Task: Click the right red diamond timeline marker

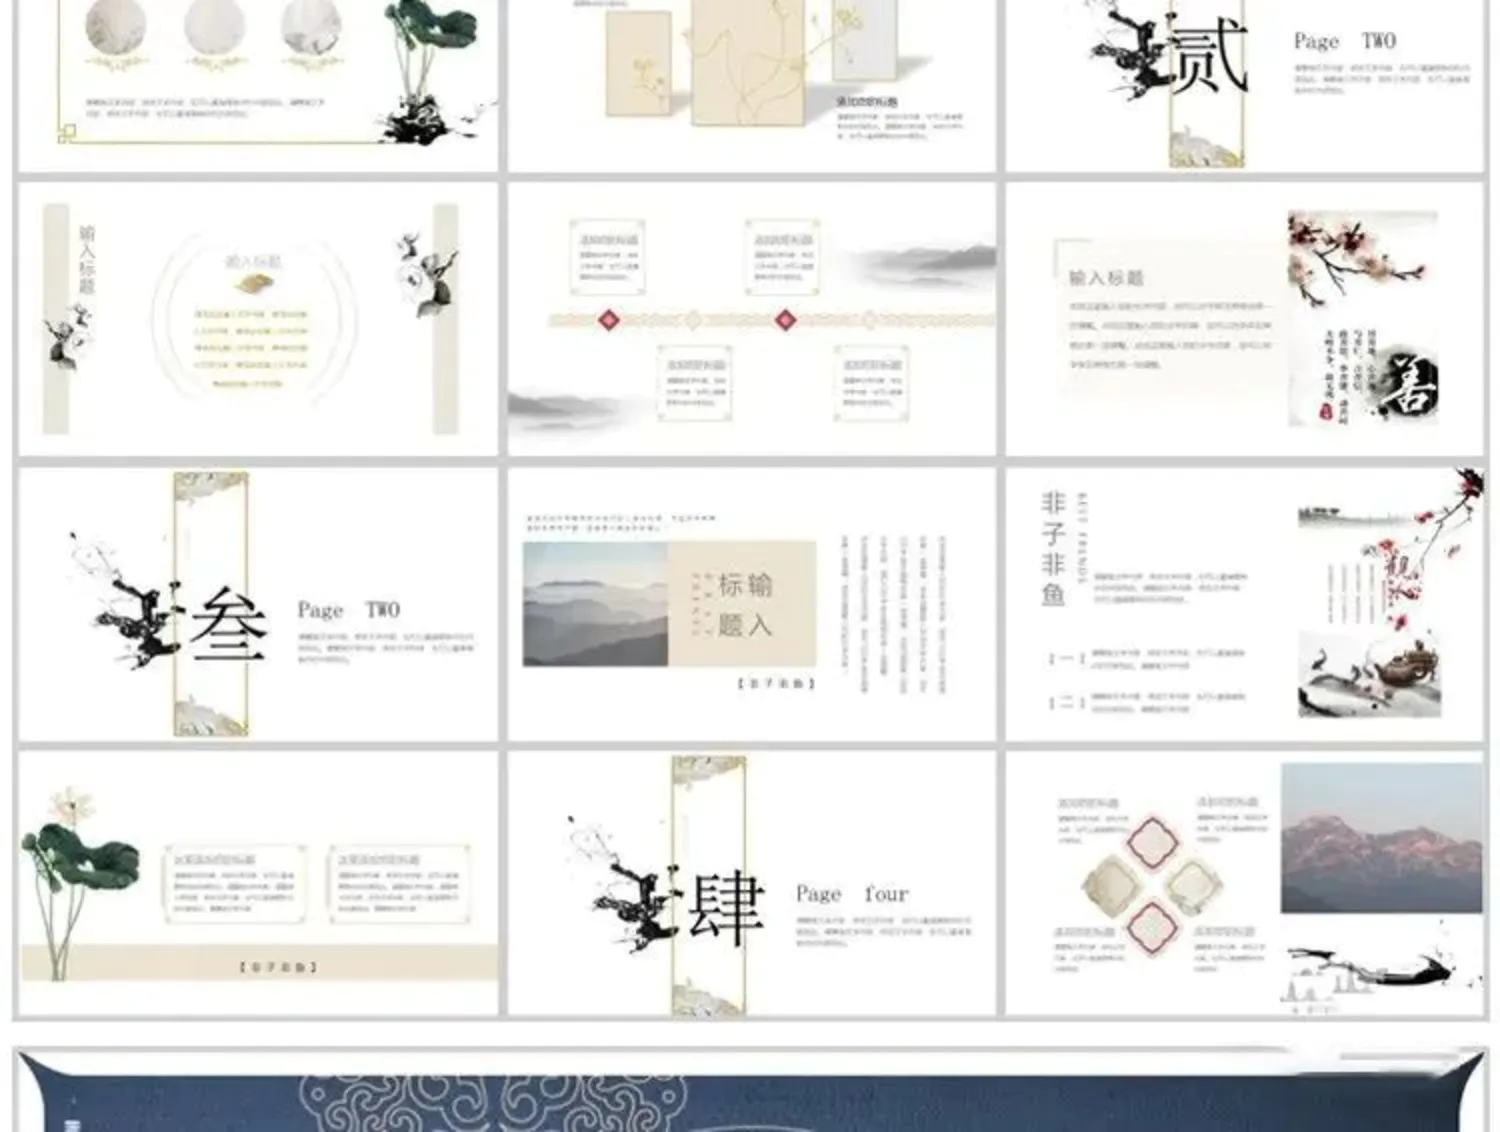Action: 785,320
